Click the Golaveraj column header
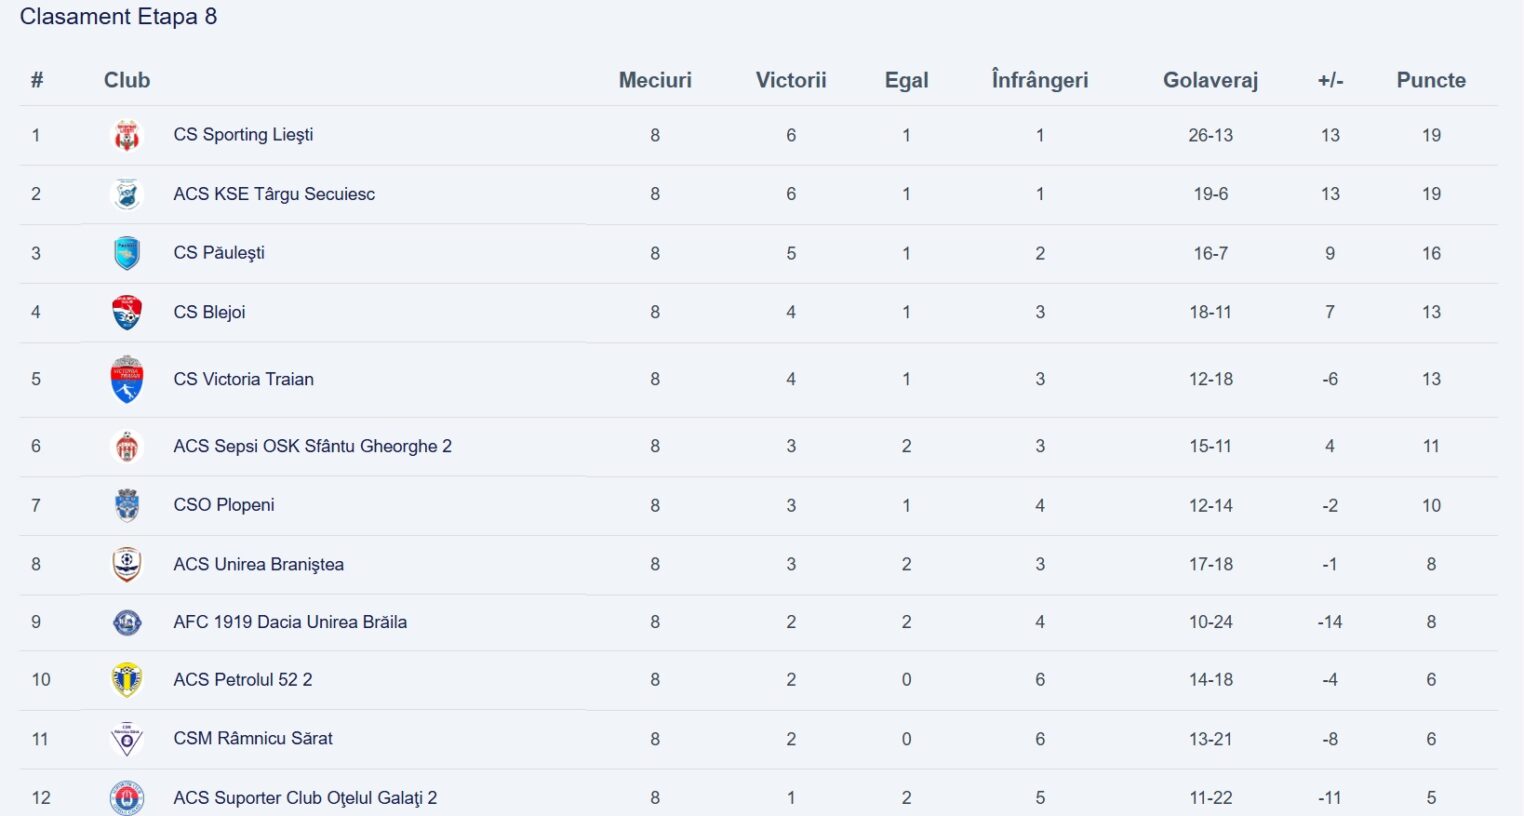Image resolution: width=1524 pixels, height=816 pixels. coord(1210,80)
